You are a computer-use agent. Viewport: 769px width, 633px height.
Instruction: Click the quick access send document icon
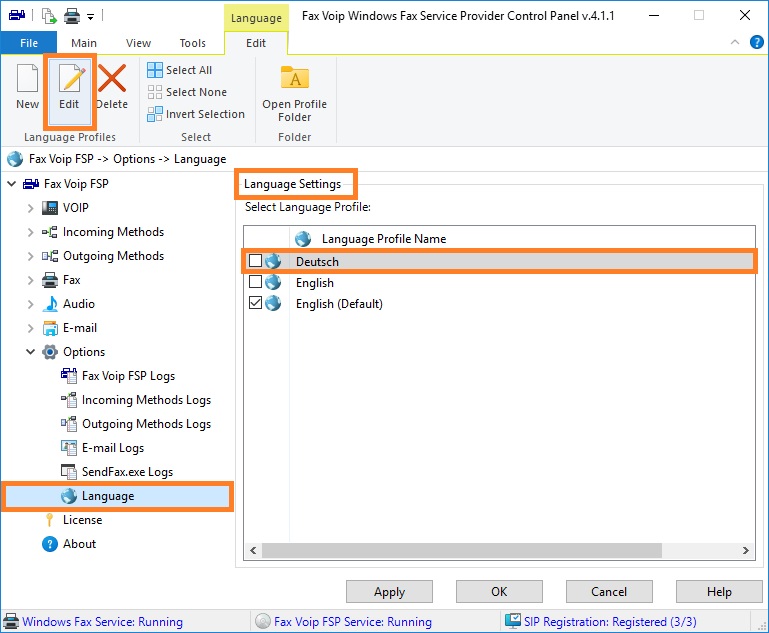pos(49,16)
